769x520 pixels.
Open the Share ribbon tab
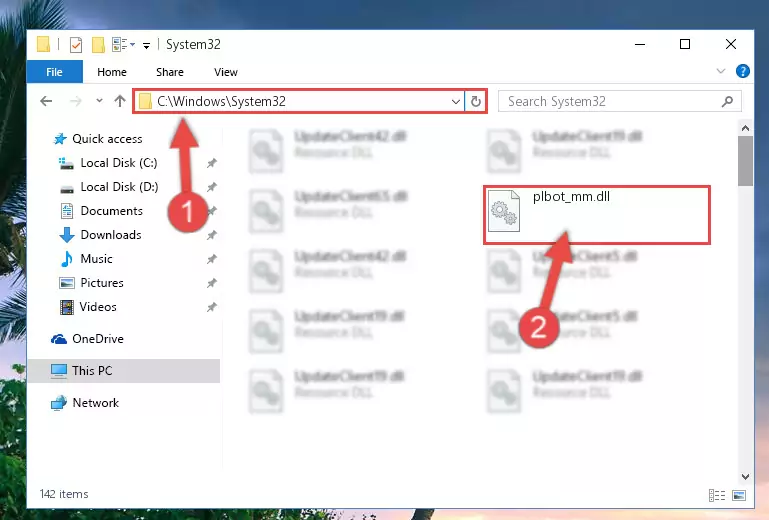(x=170, y=72)
